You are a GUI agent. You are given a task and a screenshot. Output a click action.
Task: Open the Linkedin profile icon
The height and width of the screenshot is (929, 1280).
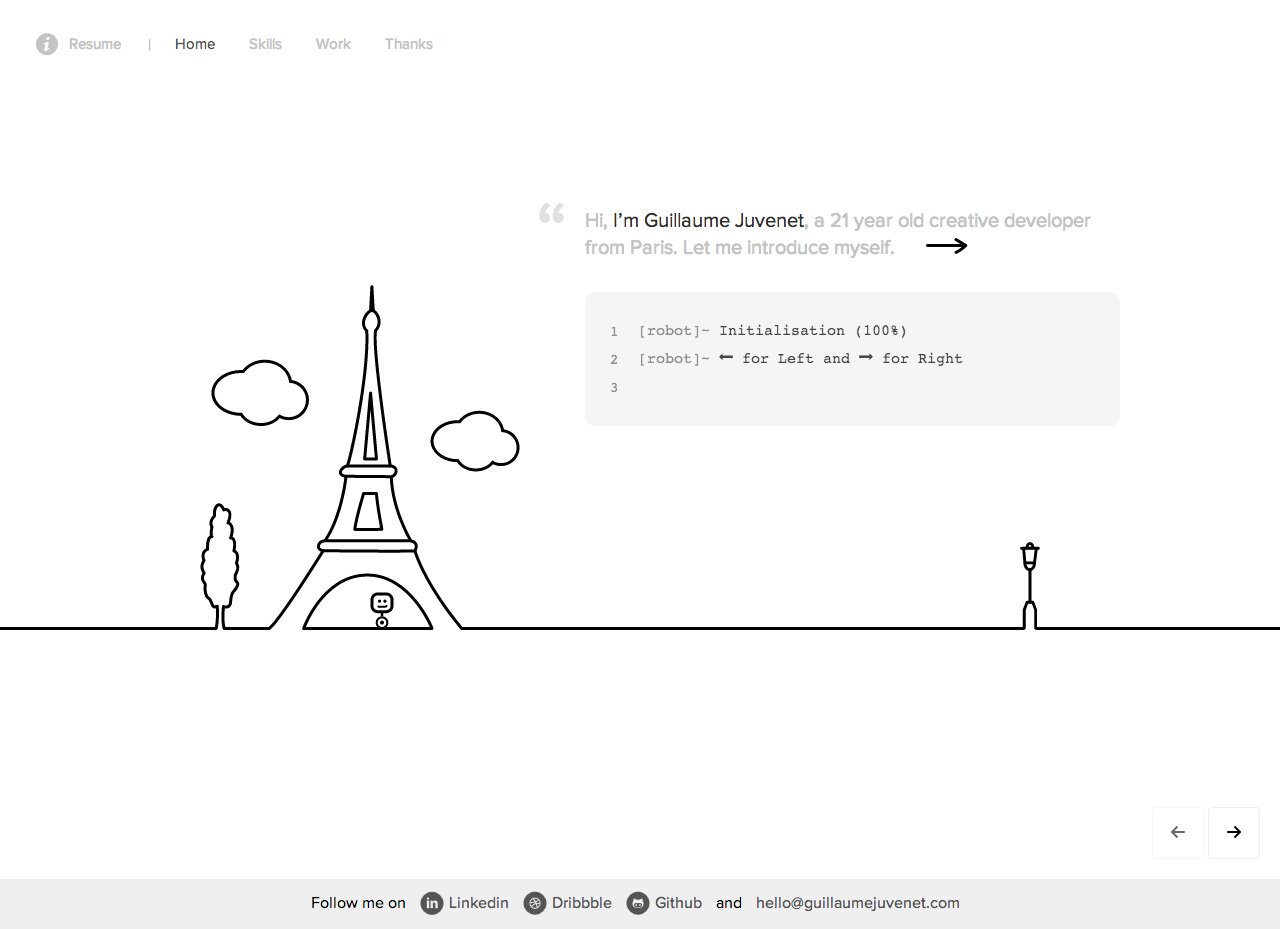[432, 903]
